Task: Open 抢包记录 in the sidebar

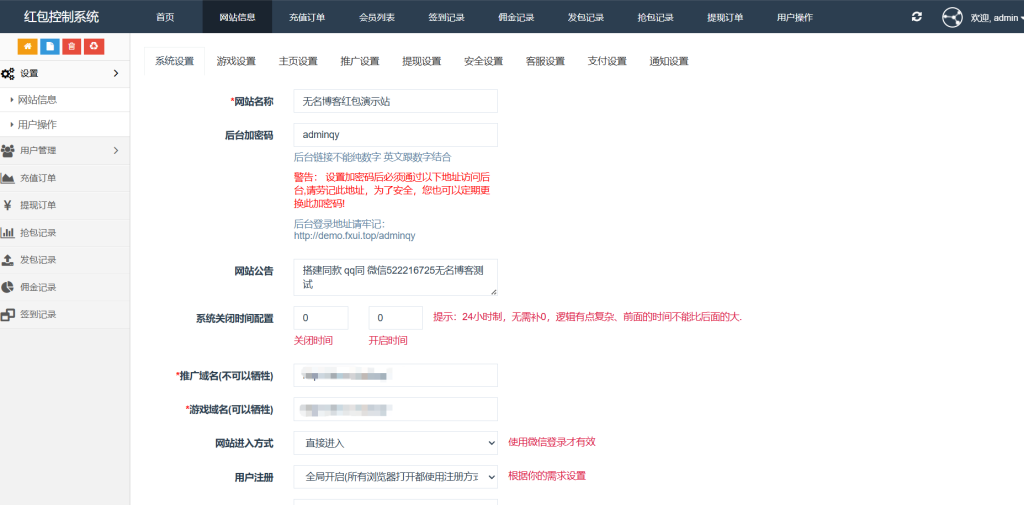Action: click(x=38, y=233)
